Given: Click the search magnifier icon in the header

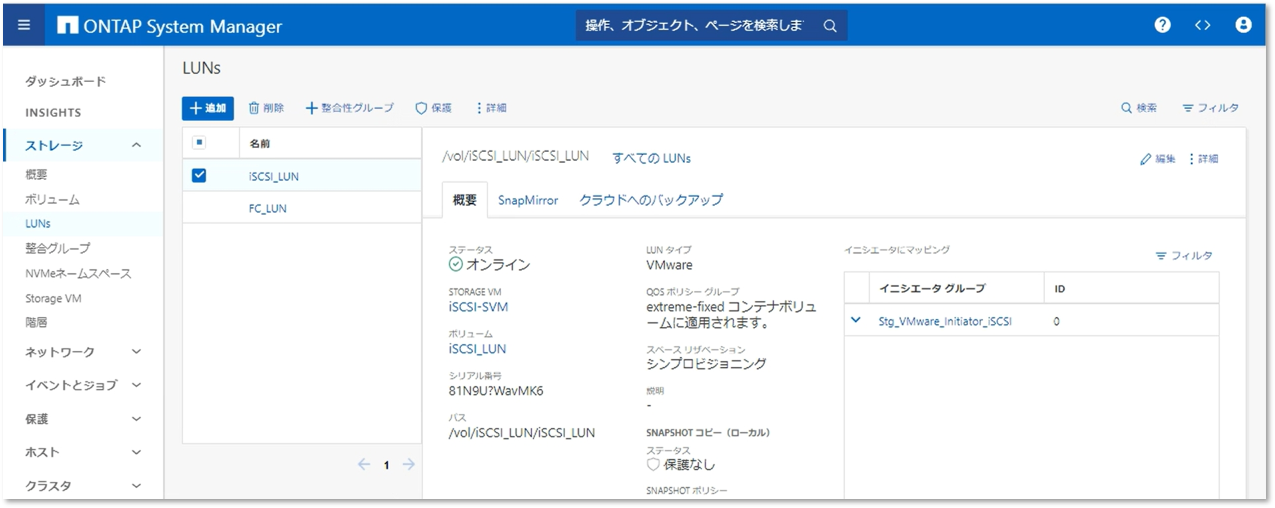Looking at the screenshot, I should [x=830, y=26].
